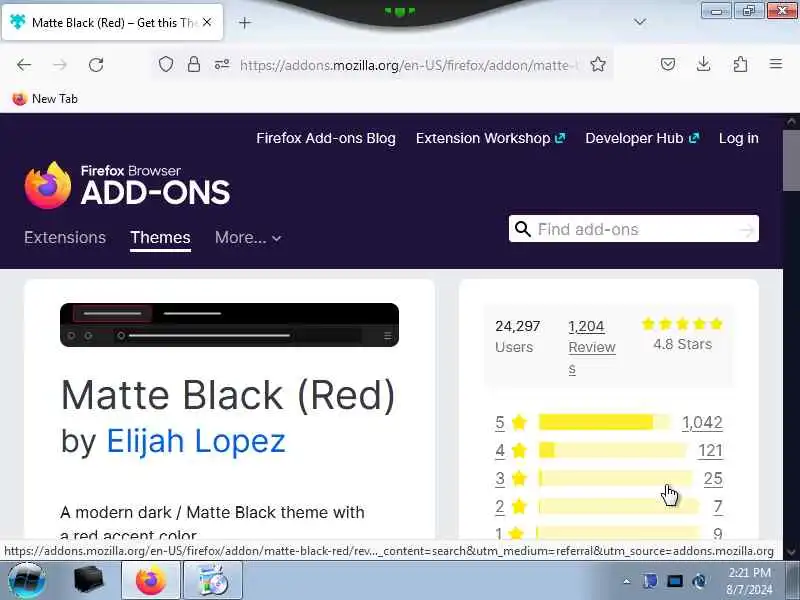
Task: Filter reviews by 5 star rating
Action: (499, 422)
